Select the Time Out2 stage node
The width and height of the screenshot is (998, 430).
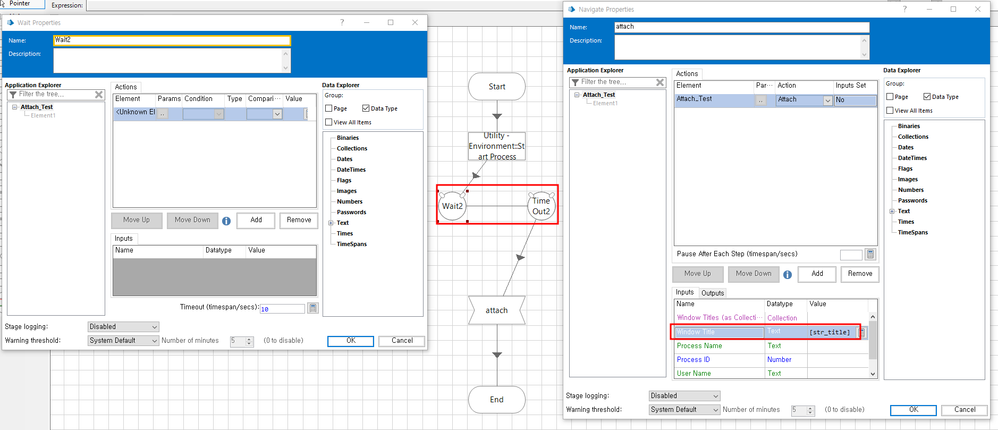tap(541, 206)
